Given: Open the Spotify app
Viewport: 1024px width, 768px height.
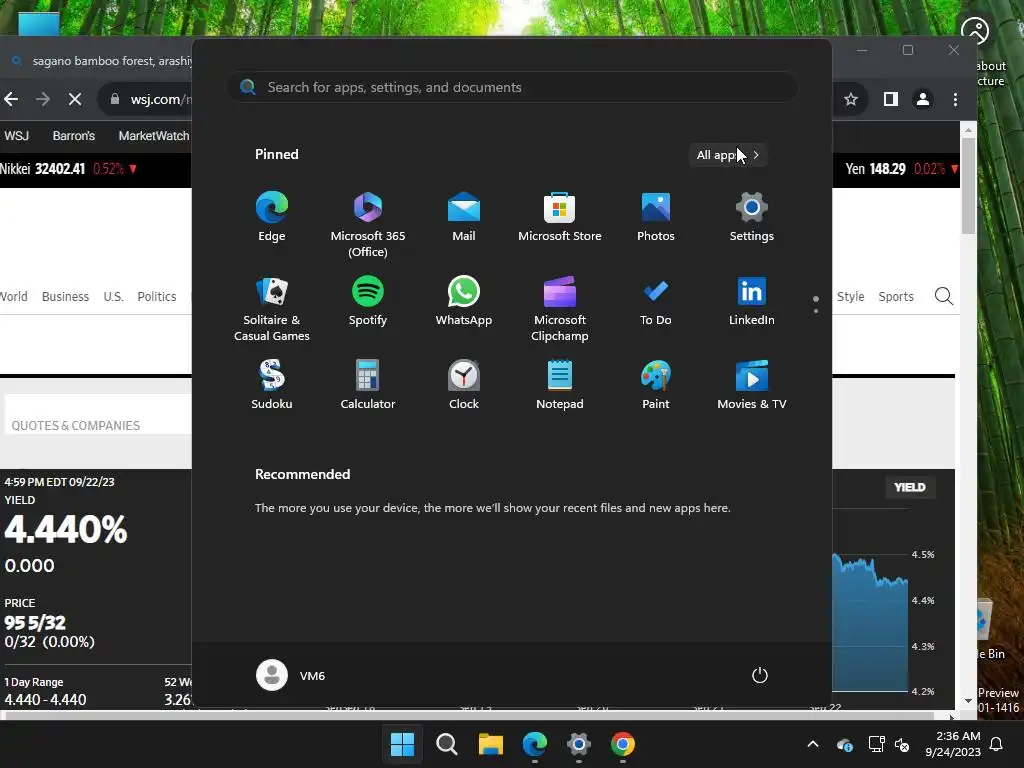Looking at the screenshot, I should point(368,302).
